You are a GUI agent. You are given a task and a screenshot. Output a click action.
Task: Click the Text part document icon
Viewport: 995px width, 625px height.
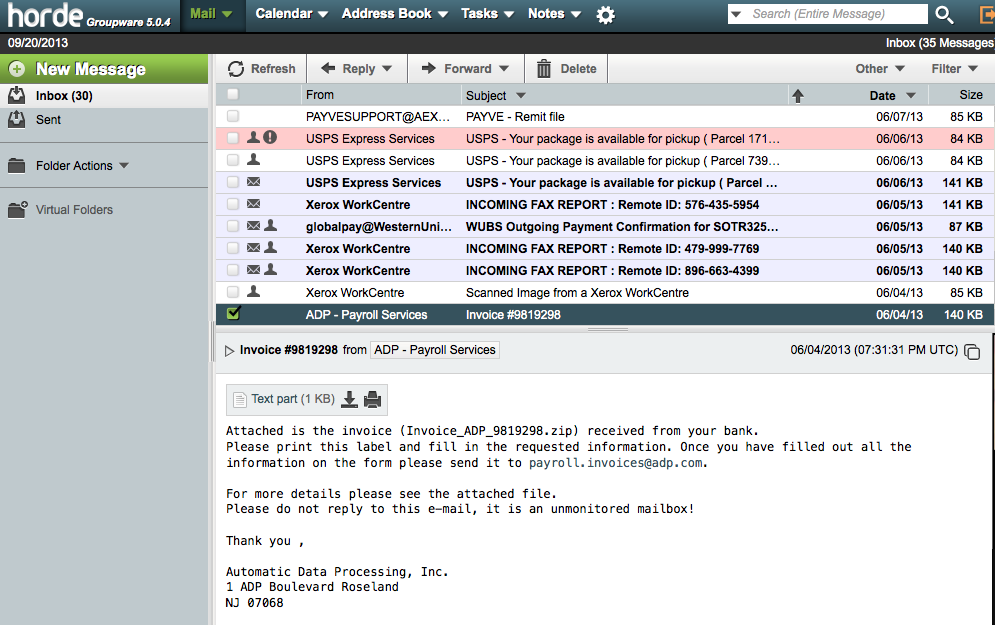[240, 399]
